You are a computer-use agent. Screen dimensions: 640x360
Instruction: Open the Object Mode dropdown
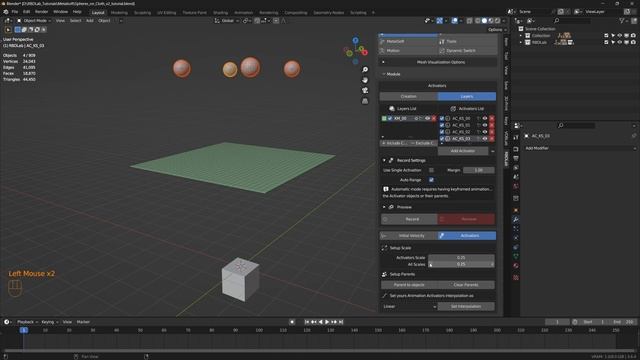pos(34,20)
